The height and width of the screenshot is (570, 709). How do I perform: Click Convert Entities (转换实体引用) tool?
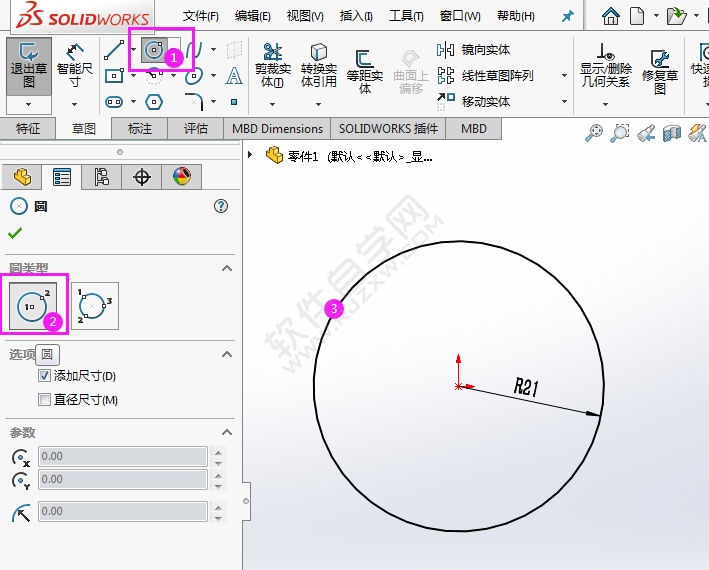pos(319,66)
